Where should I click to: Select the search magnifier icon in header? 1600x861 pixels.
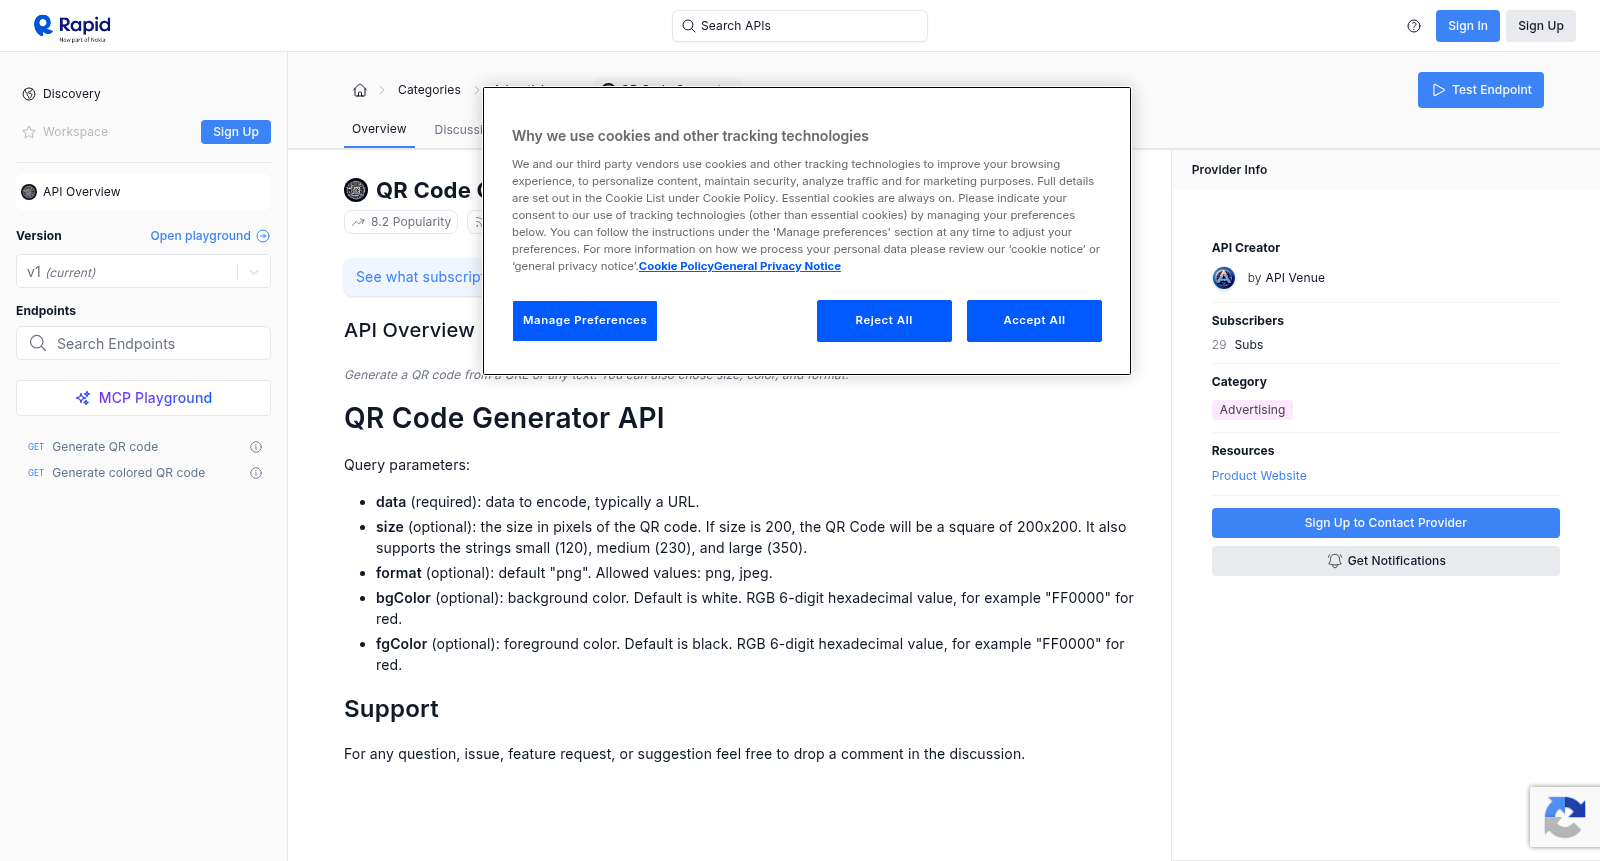689,26
